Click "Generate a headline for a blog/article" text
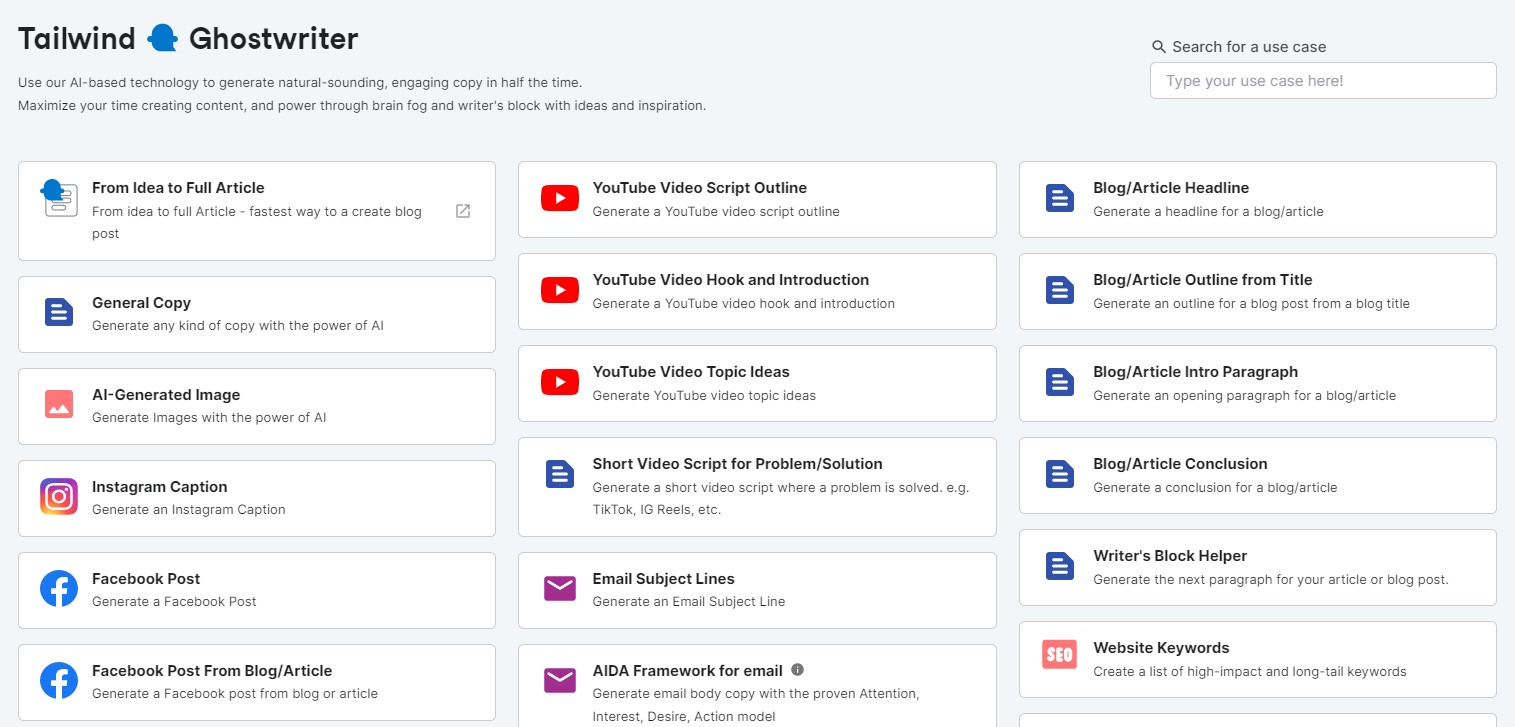The width and height of the screenshot is (1515, 727). click(x=1209, y=212)
